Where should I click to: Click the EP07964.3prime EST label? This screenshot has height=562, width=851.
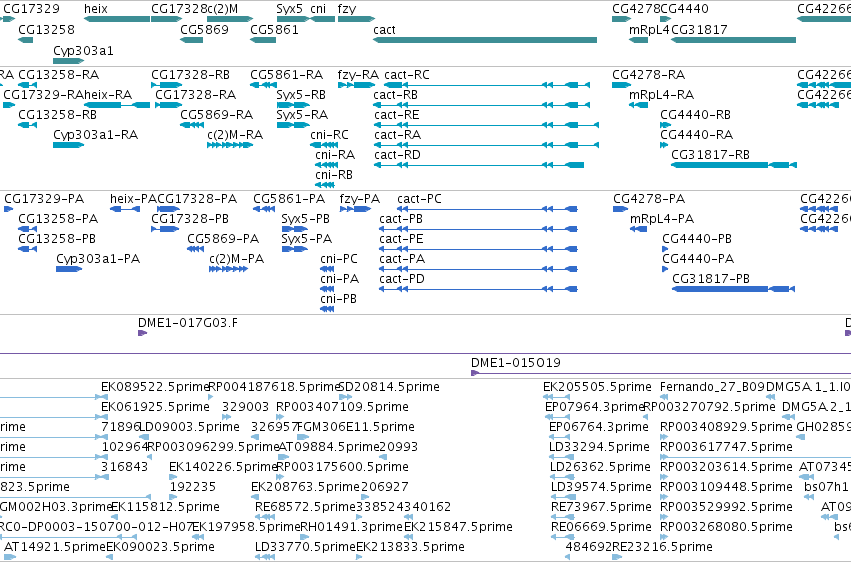[594, 407]
